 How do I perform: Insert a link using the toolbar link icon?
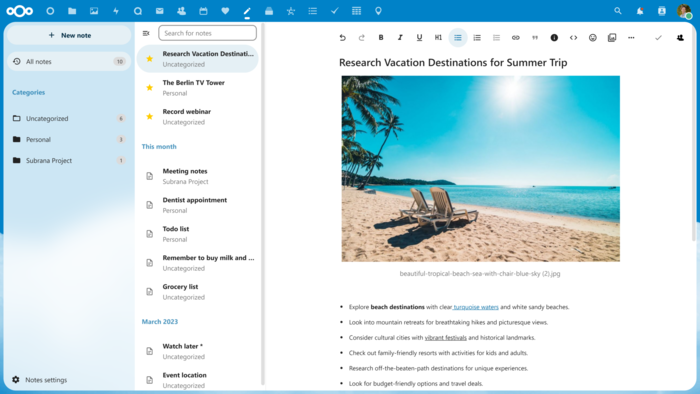point(516,37)
